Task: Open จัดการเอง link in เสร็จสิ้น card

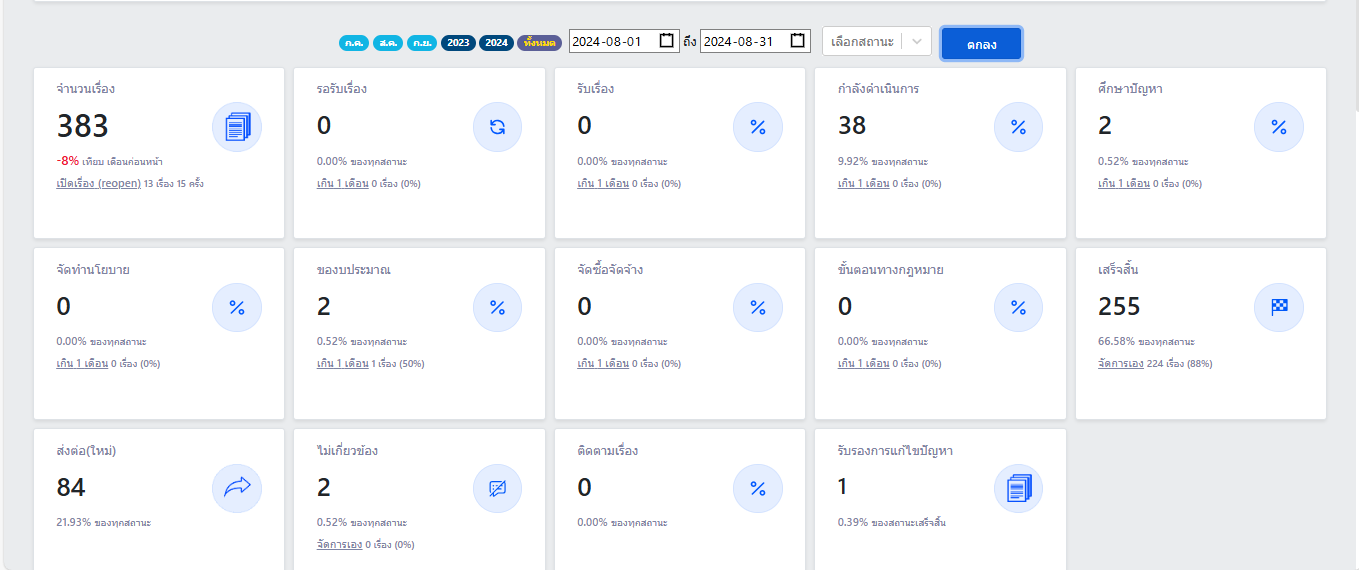Action: point(1120,364)
